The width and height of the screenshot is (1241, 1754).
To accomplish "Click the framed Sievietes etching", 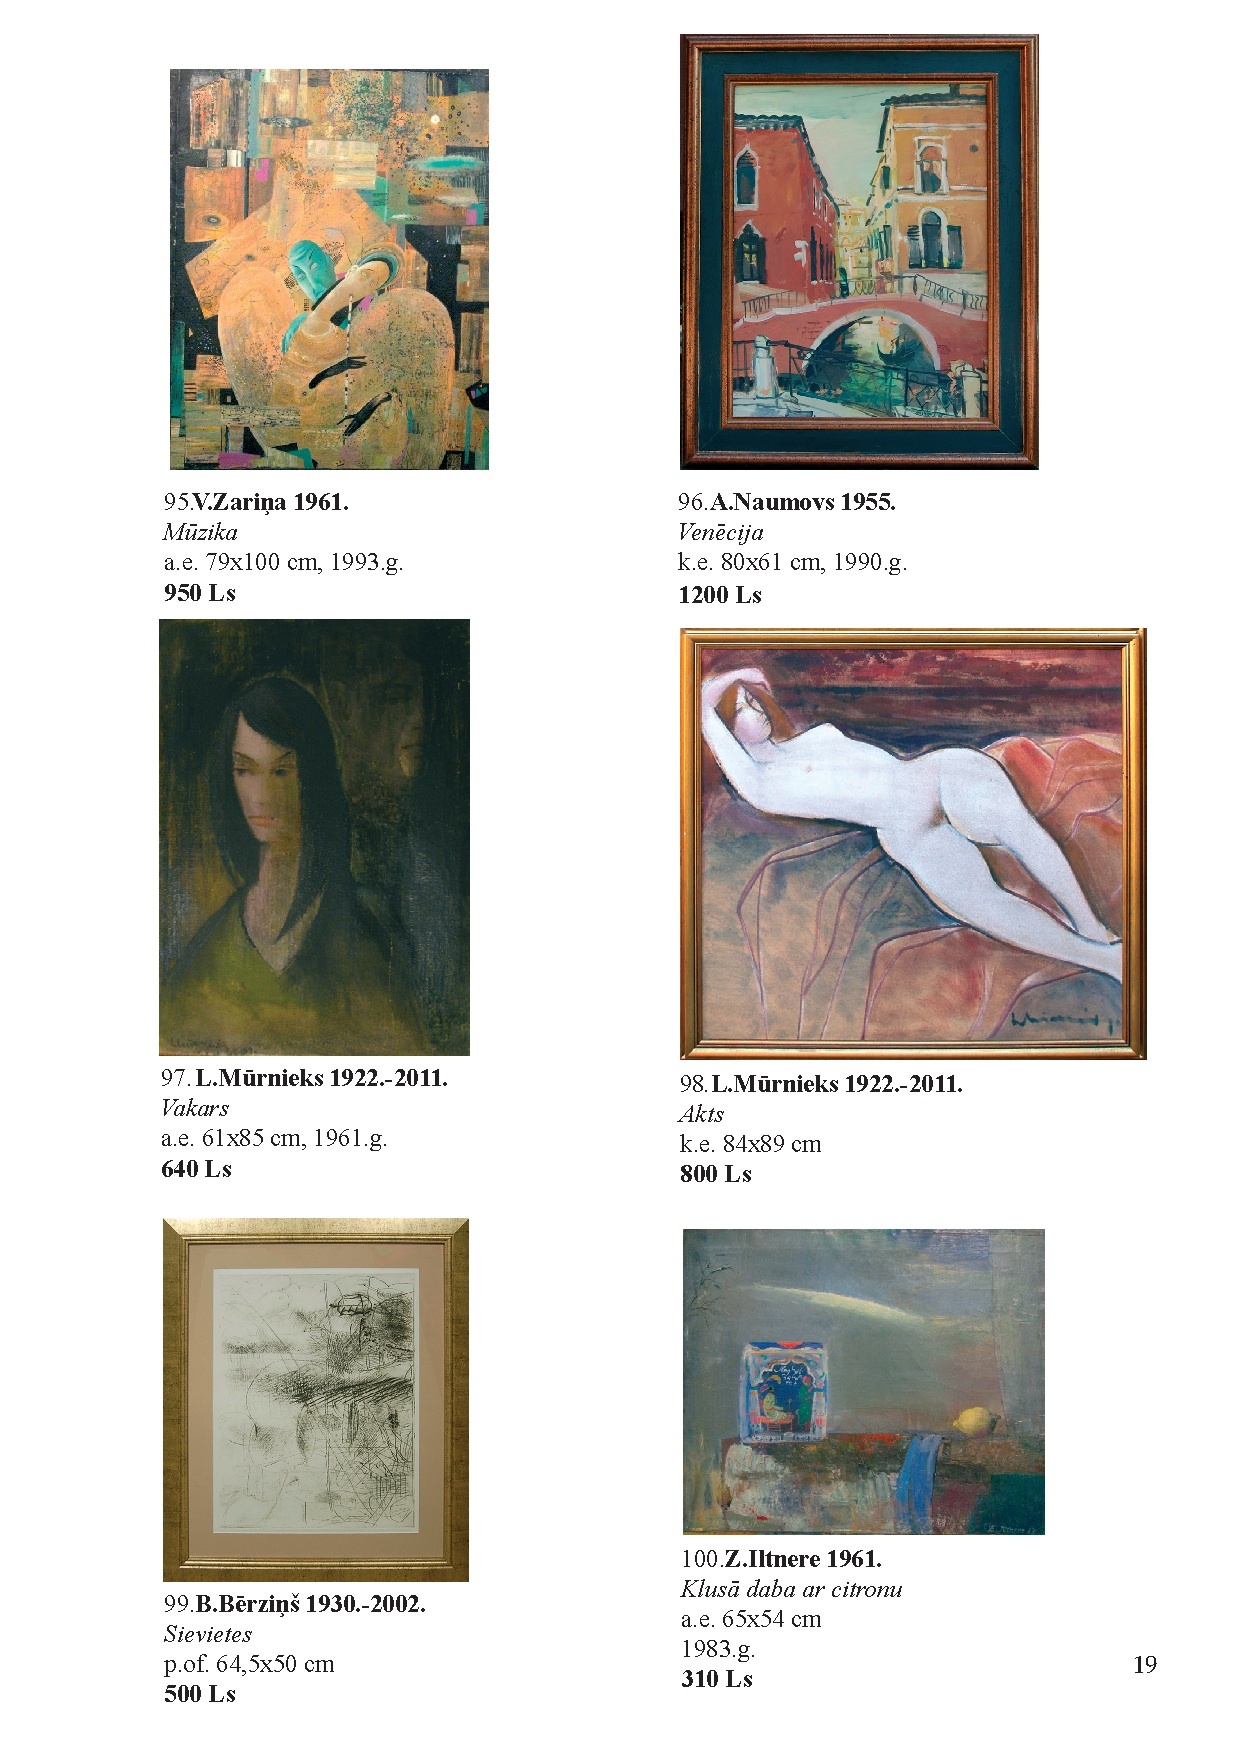I will coord(316,1399).
